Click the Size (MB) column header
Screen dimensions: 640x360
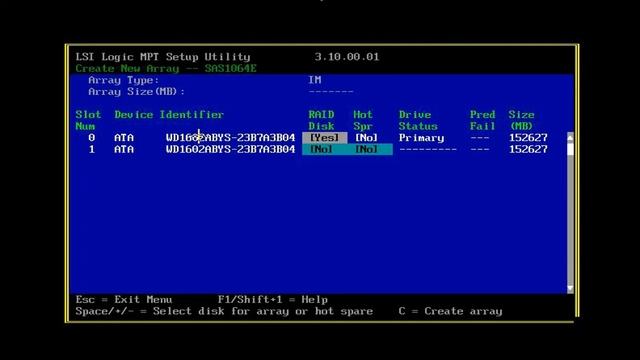click(521, 120)
